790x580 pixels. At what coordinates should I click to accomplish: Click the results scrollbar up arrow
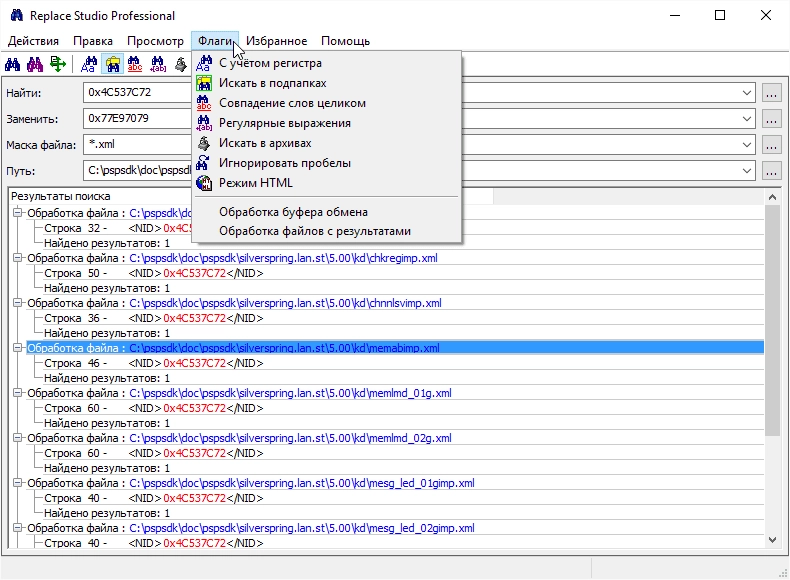tap(772, 198)
